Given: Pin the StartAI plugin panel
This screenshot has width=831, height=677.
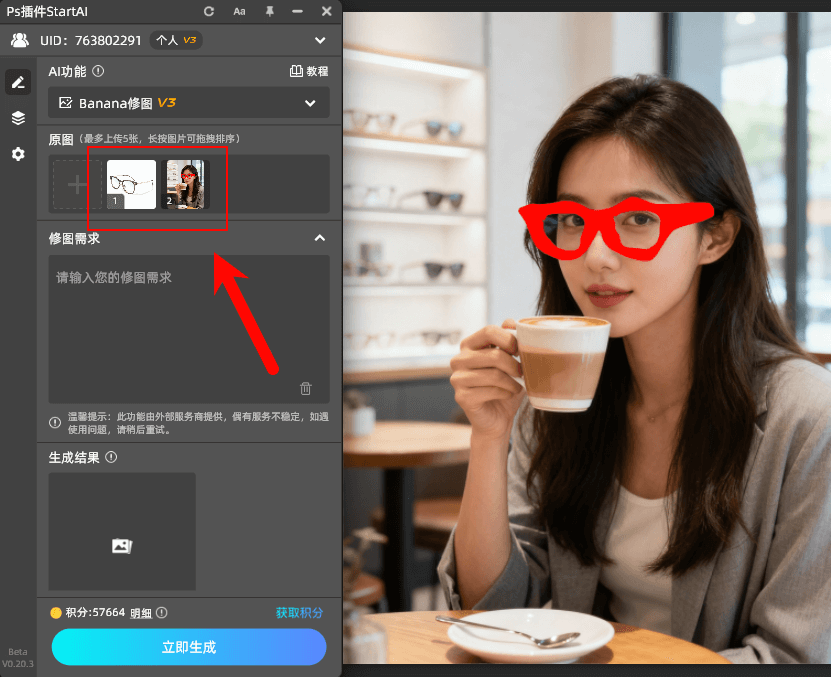Looking at the screenshot, I should 269,11.
